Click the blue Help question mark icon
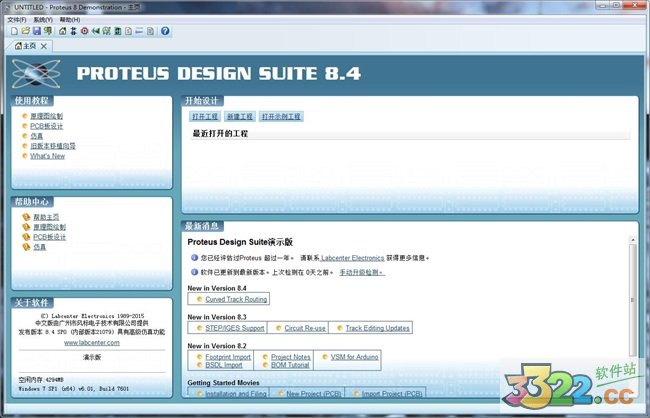The width and height of the screenshot is (650, 418). pos(165,31)
